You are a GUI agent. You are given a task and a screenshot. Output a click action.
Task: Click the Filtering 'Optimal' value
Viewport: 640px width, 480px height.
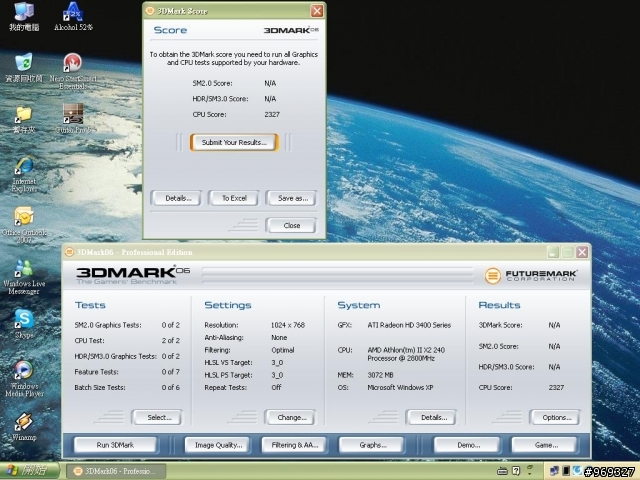coord(283,350)
